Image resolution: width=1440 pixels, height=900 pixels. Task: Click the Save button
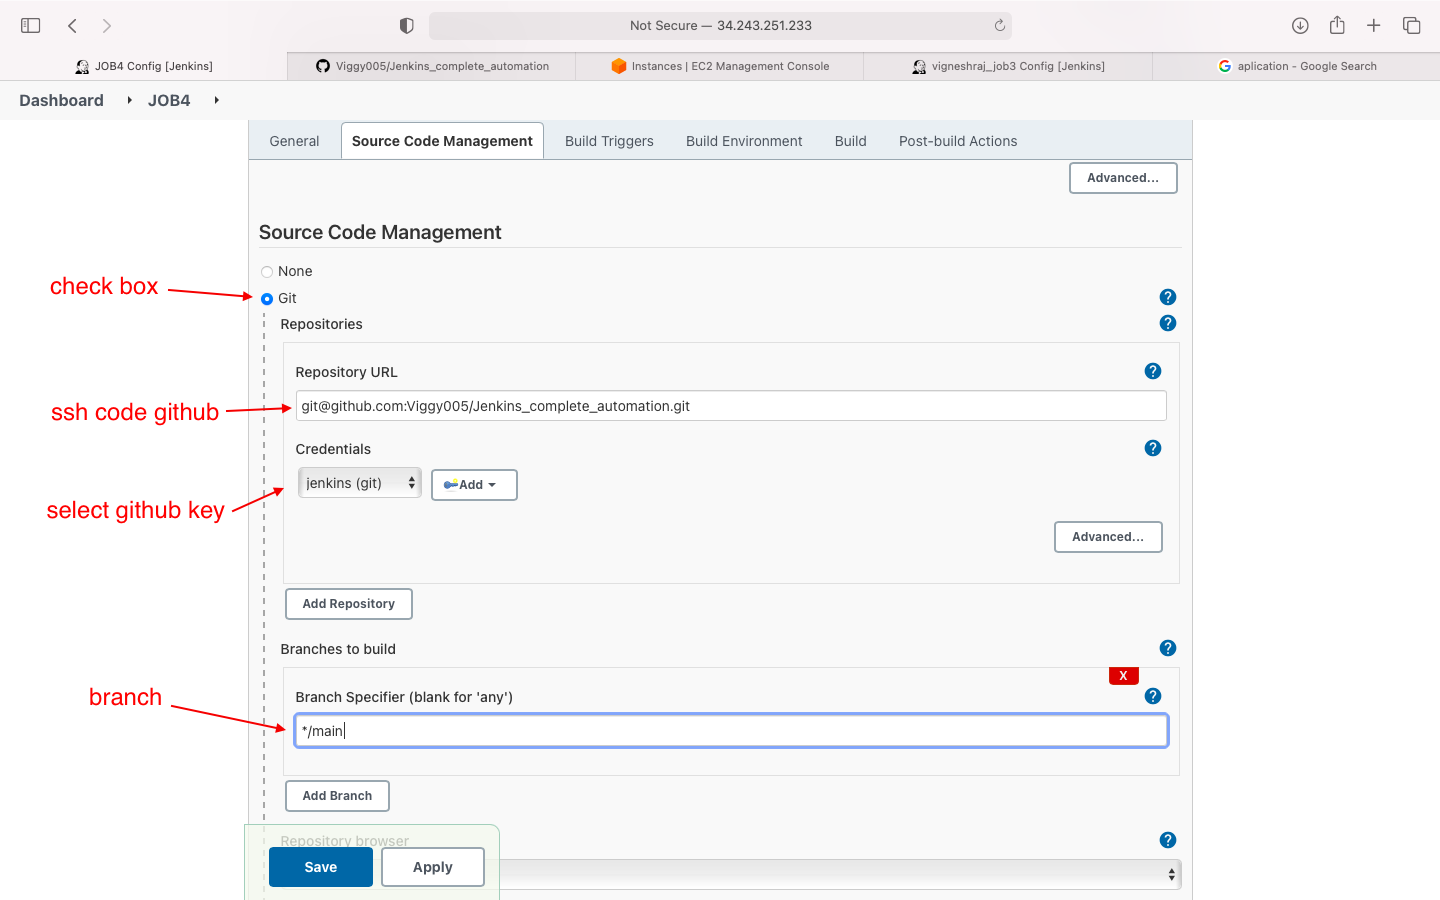pyautogui.click(x=321, y=867)
